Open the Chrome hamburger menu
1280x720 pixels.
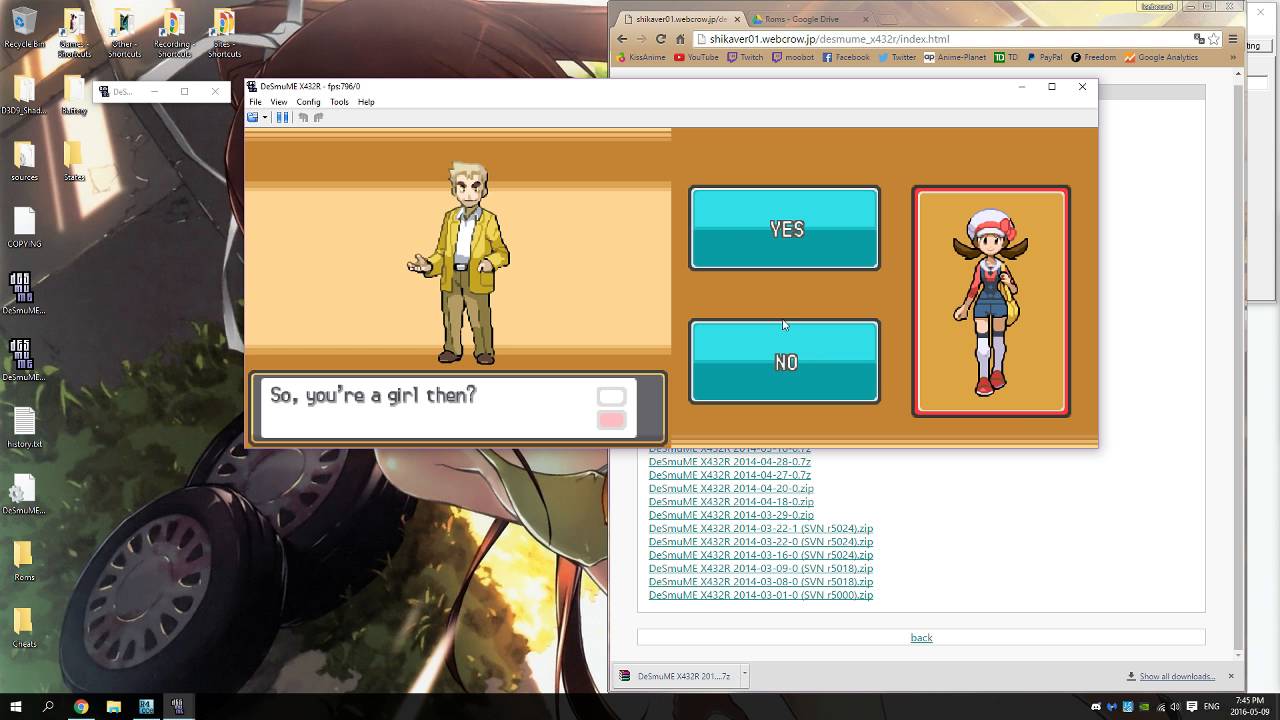click(1233, 39)
